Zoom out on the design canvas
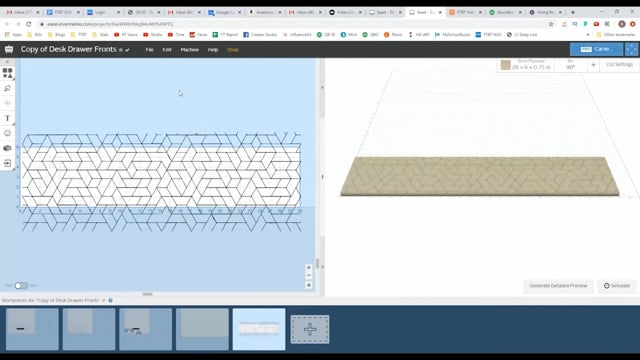Viewport: 640px width, 360px height. (309, 276)
